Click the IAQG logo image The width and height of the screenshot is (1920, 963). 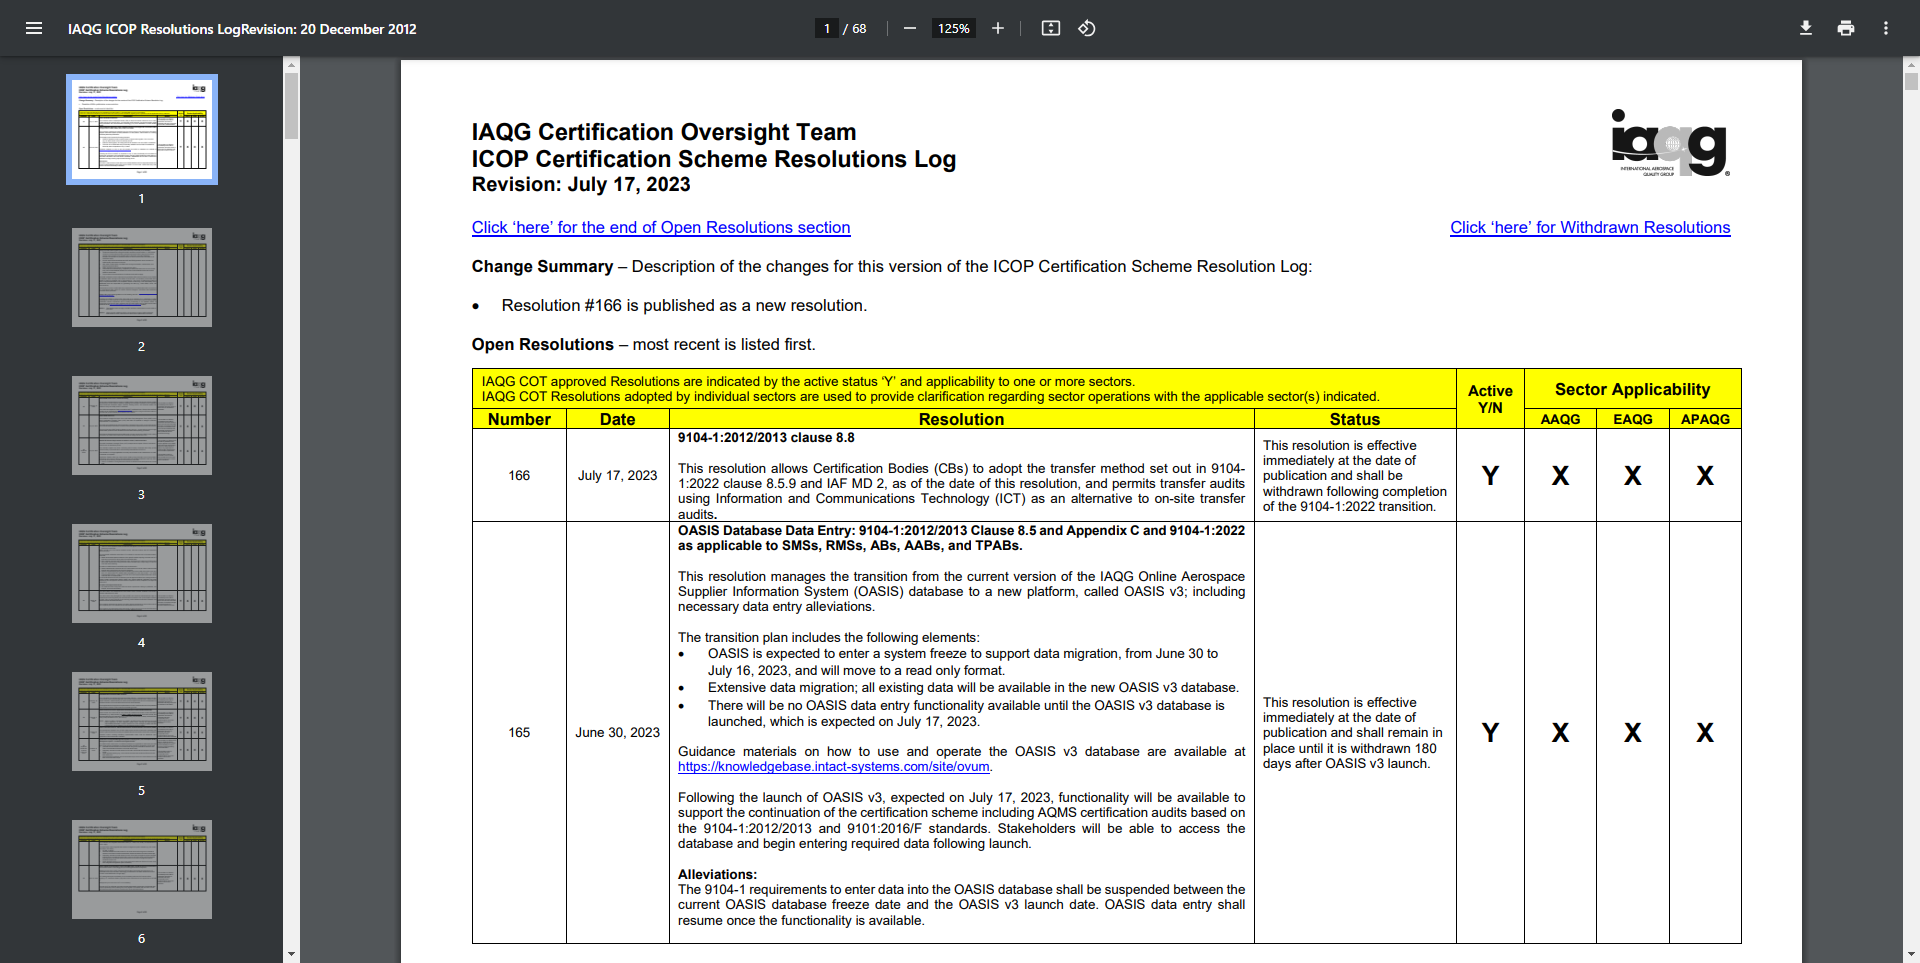click(x=1670, y=143)
